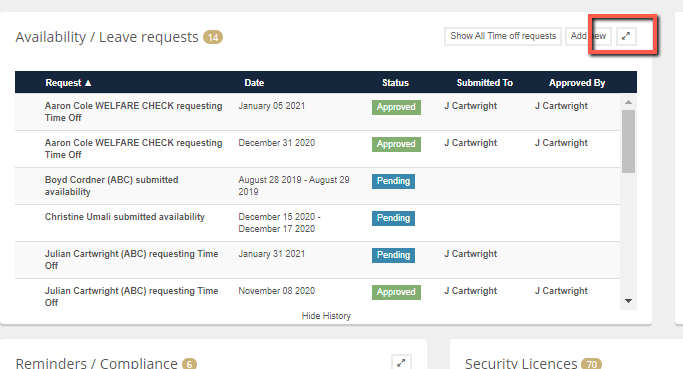The width and height of the screenshot is (683, 369).
Task: Open Julian Cartwright January 31 2021 Pending badge
Action: (x=393, y=255)
